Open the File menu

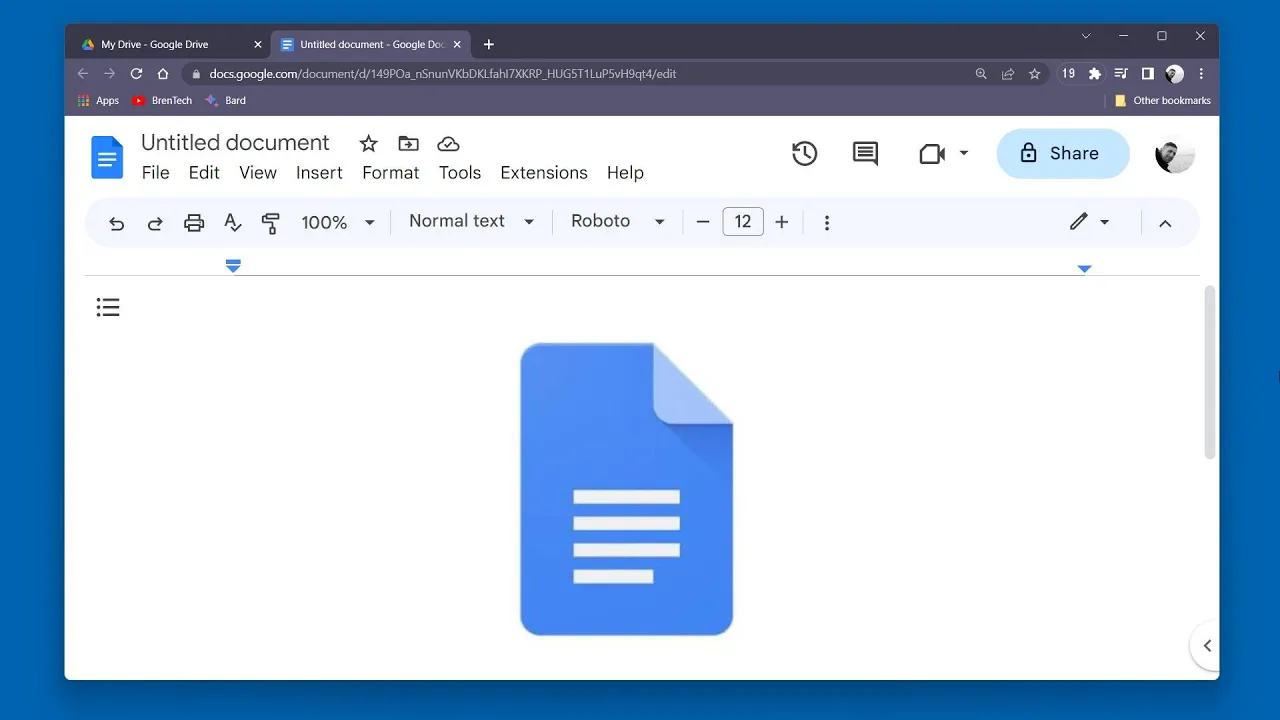[x=156, y=173]
